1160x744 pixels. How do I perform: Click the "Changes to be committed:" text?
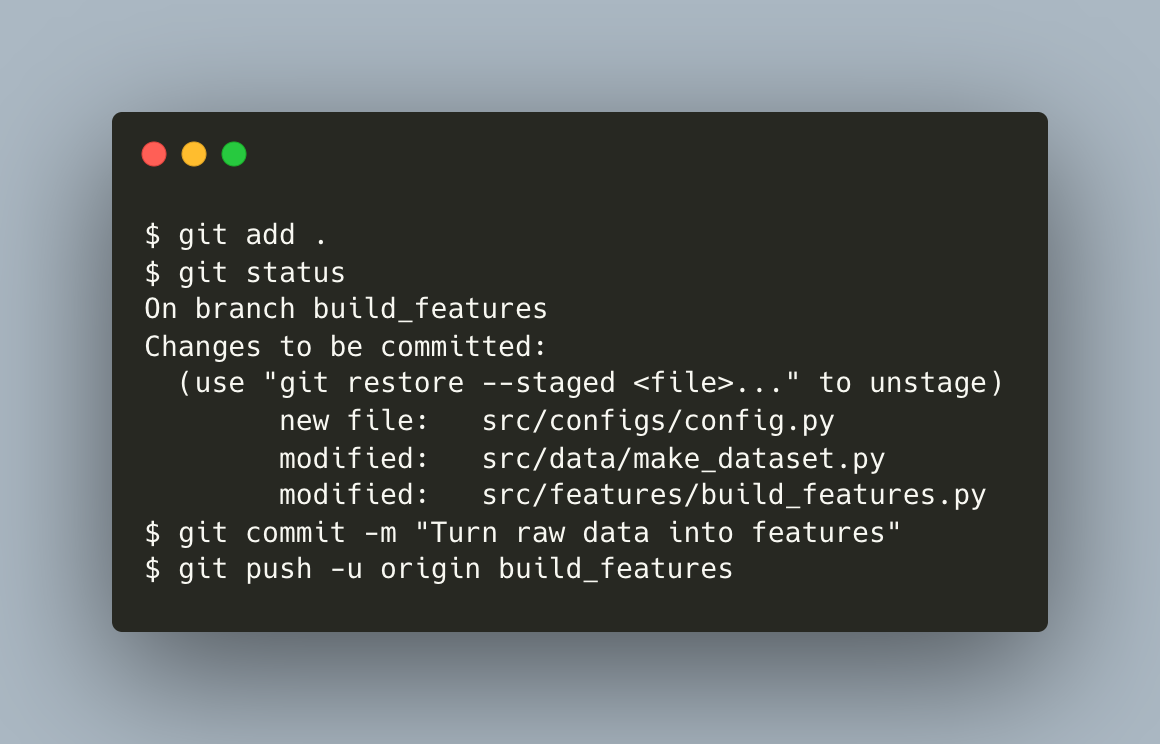pyautogui.click(x=345, y=347)
